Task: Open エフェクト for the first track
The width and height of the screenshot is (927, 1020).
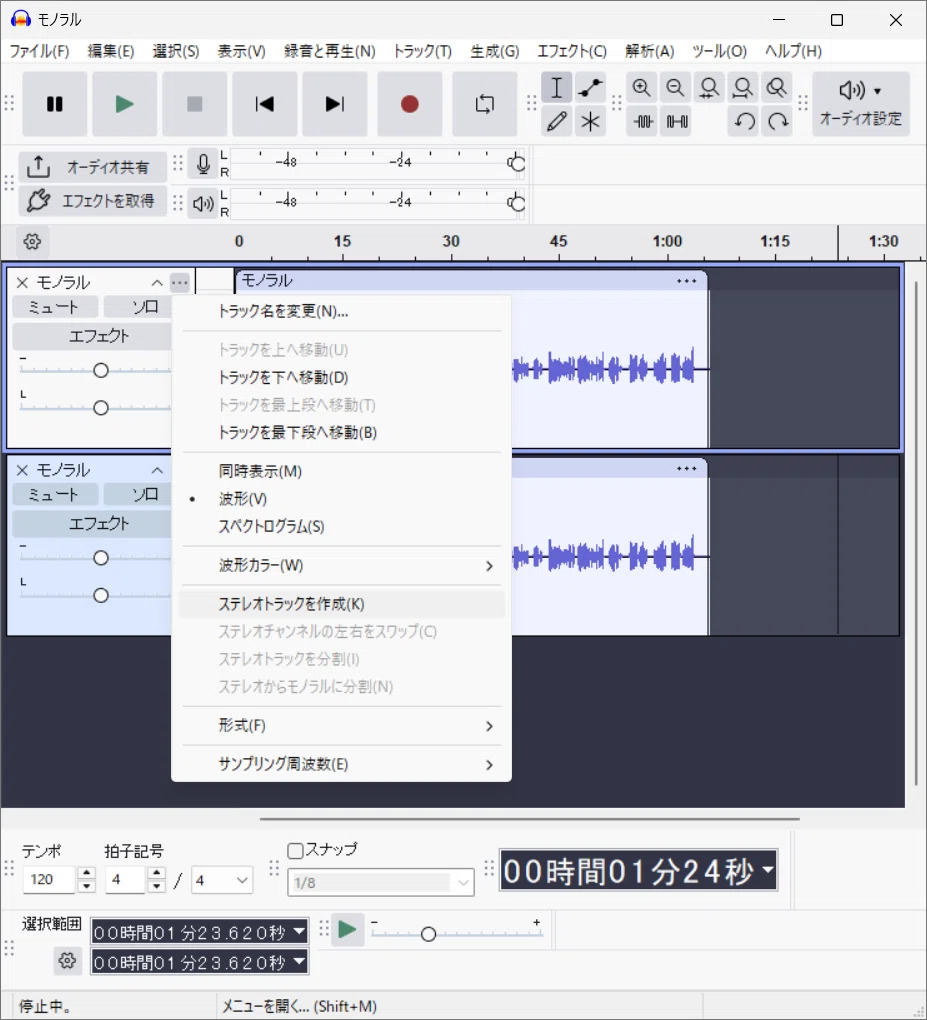Action: click(92, 336)
